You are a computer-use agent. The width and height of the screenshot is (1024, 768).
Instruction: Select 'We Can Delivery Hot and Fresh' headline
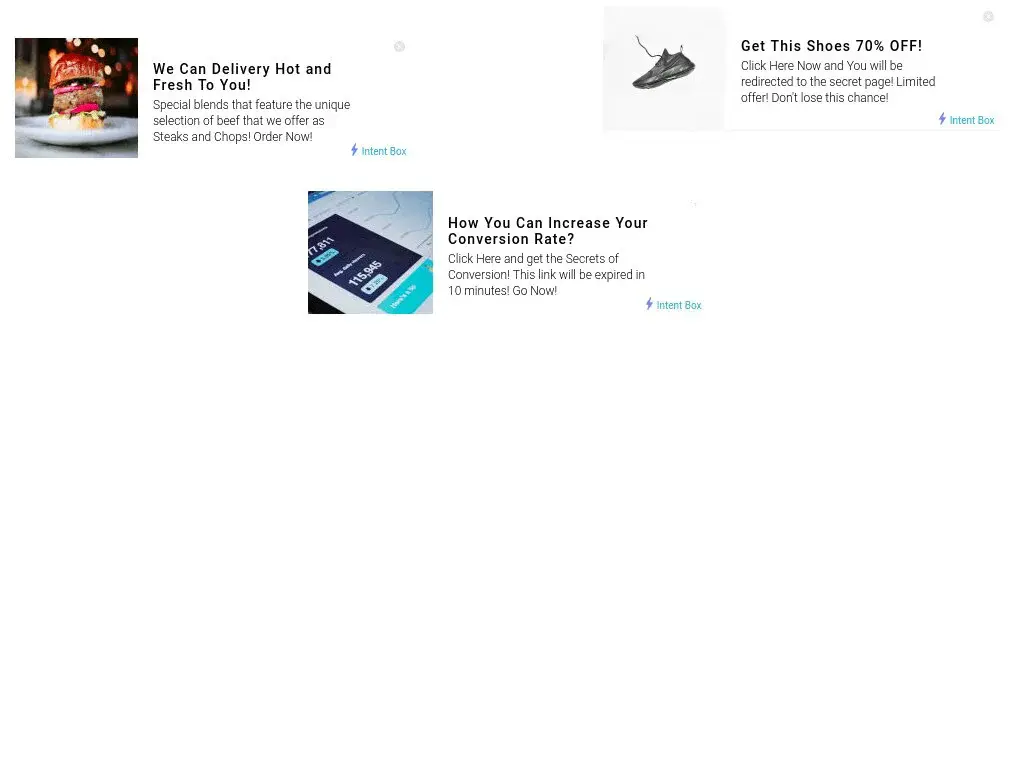point(242,77)
